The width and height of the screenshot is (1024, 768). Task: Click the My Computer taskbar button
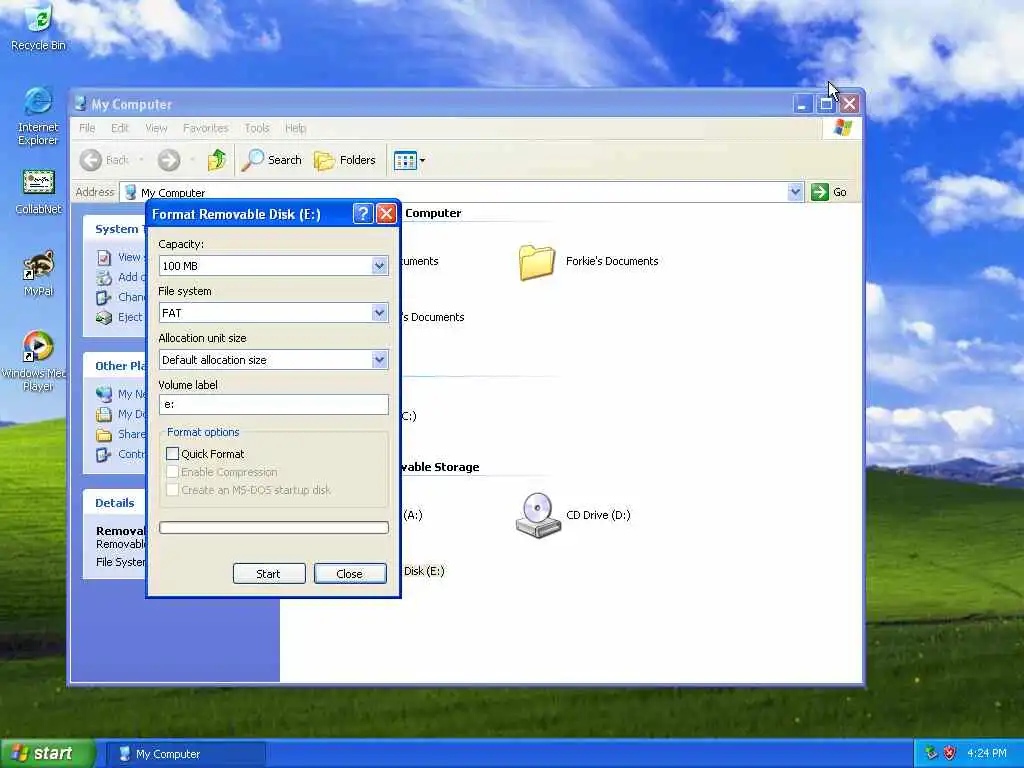[186, 754]
